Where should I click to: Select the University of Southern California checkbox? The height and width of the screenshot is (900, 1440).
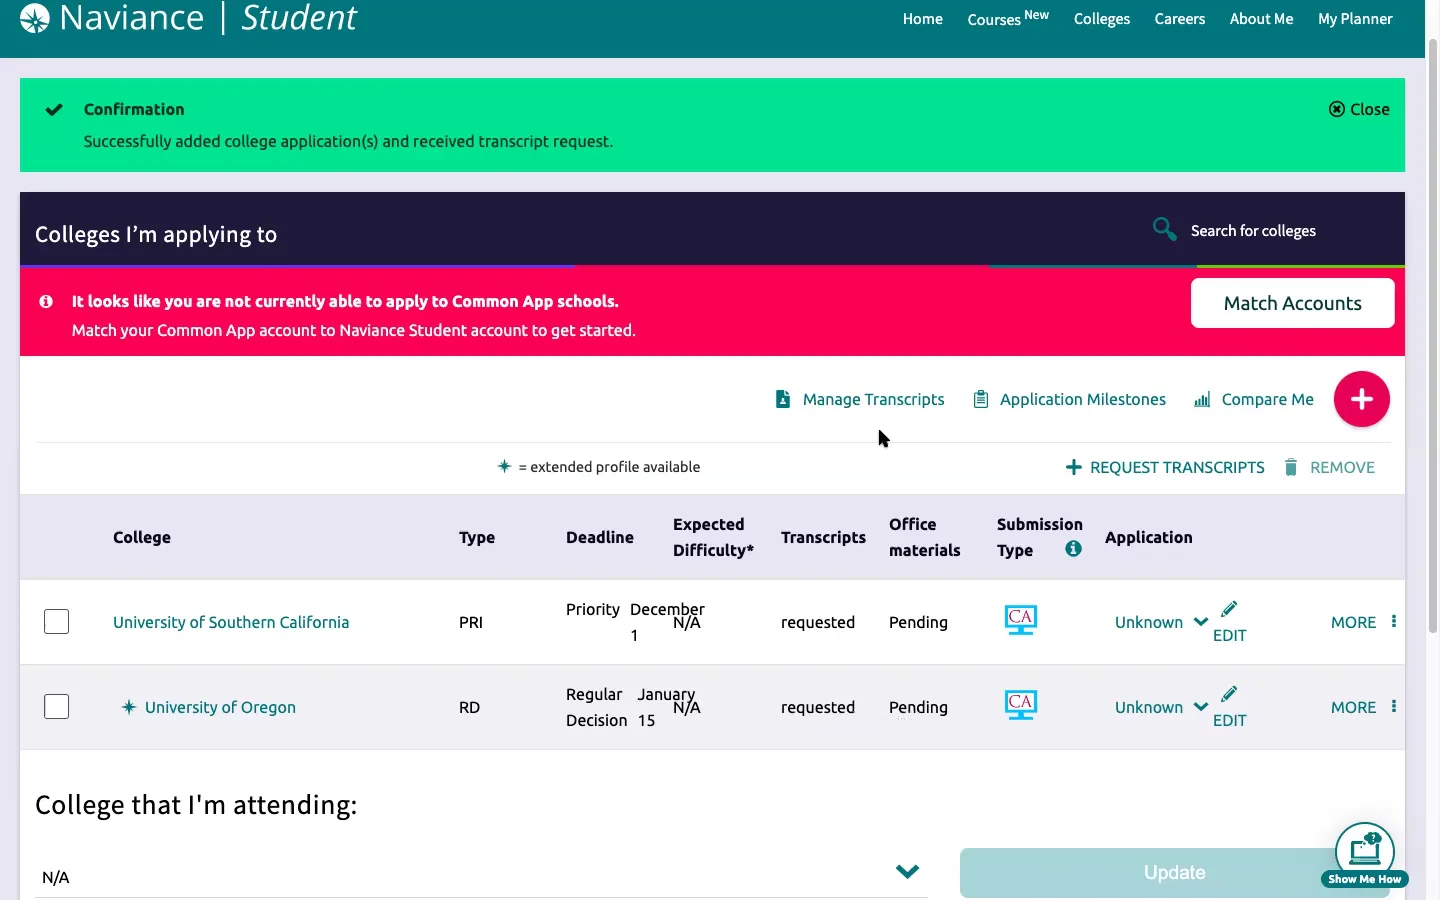pos(57,622)
